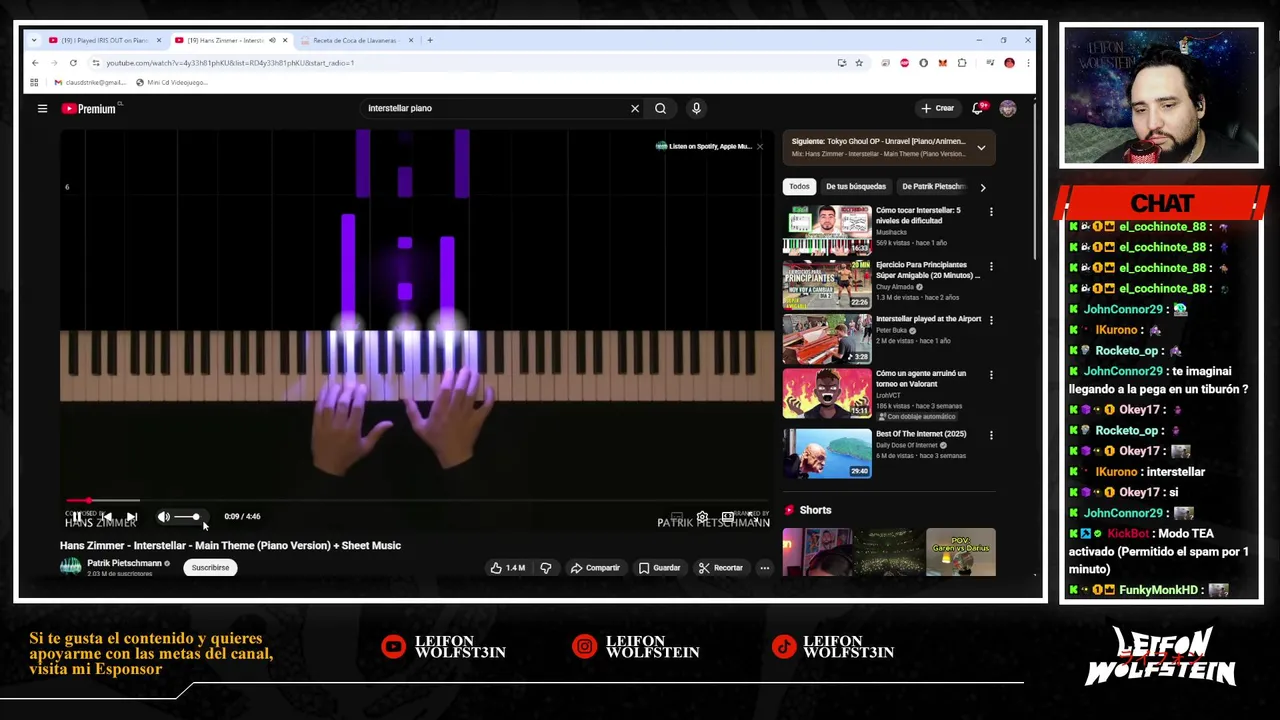Screen dimensions: 1280x720
Task: Go to the YouTube Premium home logo
Action: (89, 108)
